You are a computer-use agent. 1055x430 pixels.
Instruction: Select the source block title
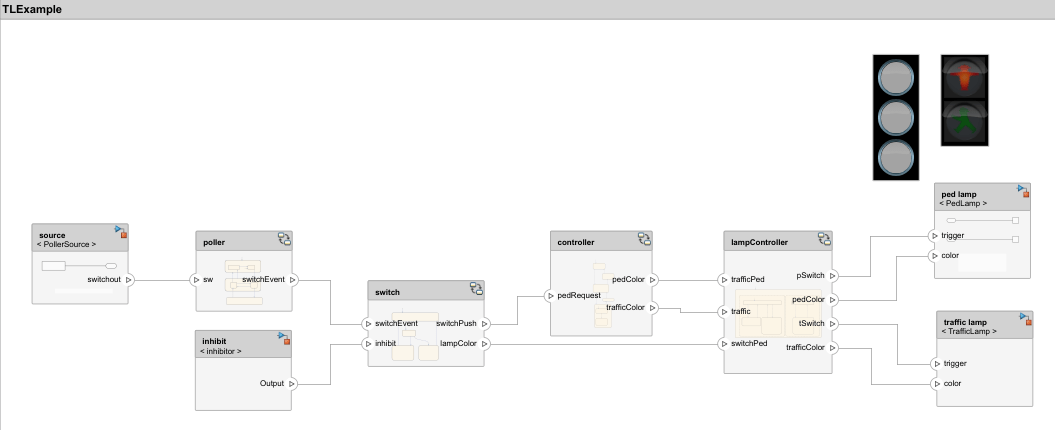(52, 236)
